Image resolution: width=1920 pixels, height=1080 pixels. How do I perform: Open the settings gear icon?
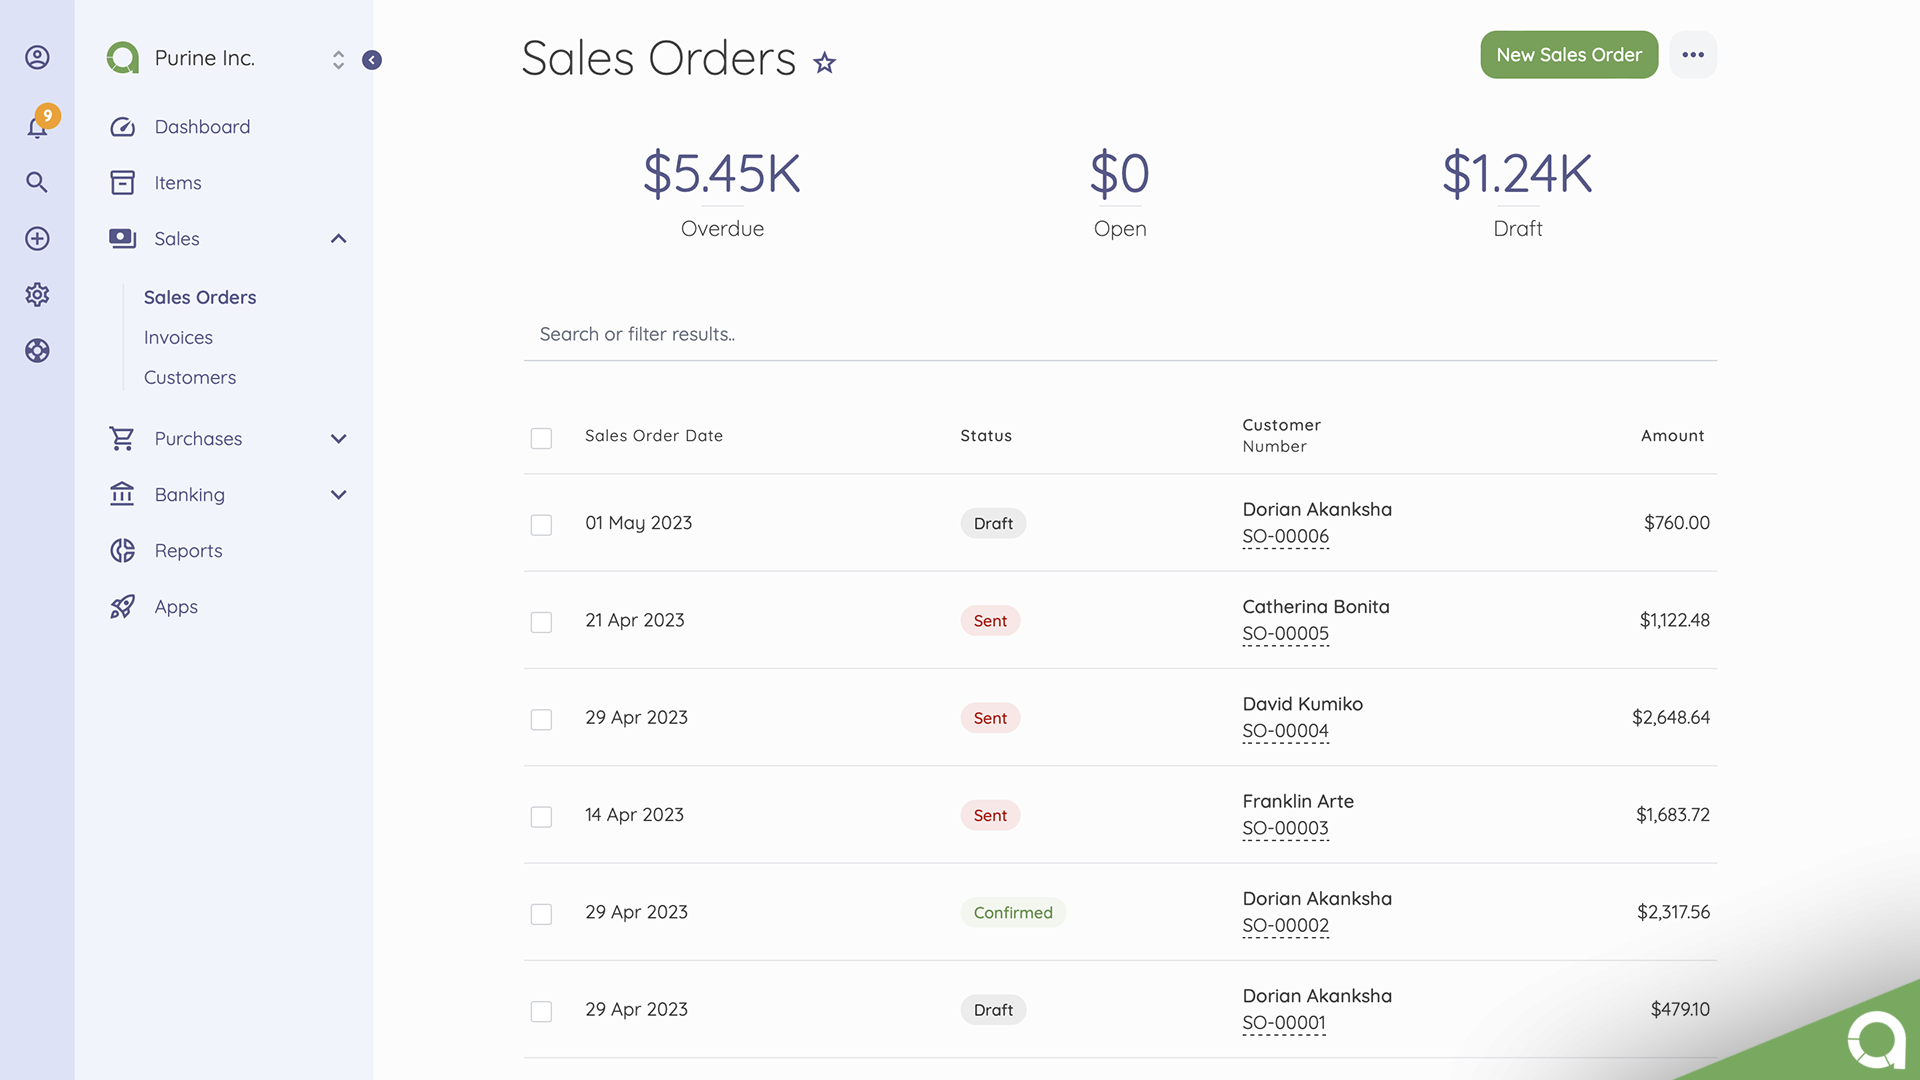tap(37, 294)
